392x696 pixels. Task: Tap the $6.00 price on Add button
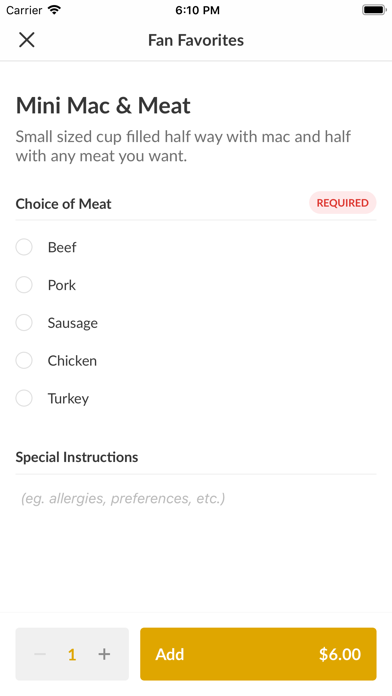click(x=340, y=654)
